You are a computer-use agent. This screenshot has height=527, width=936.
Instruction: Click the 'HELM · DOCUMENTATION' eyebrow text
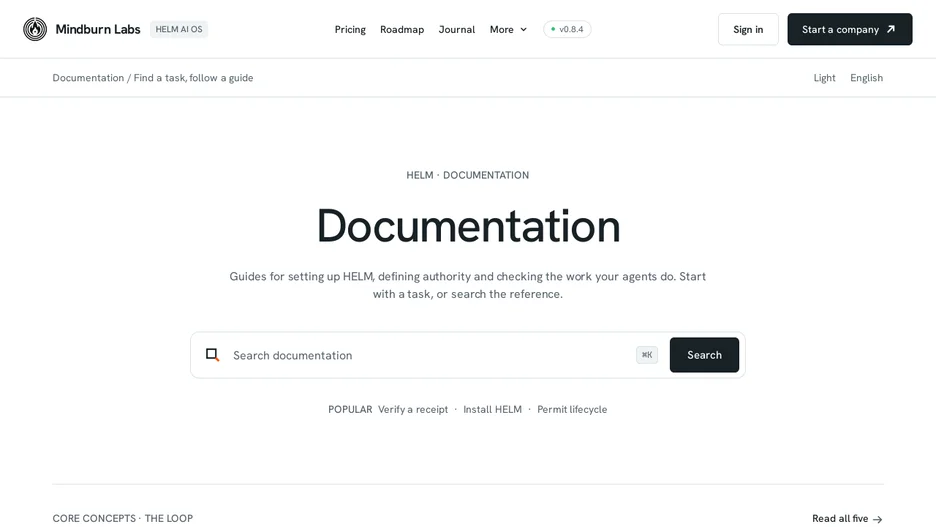[467, 175]
